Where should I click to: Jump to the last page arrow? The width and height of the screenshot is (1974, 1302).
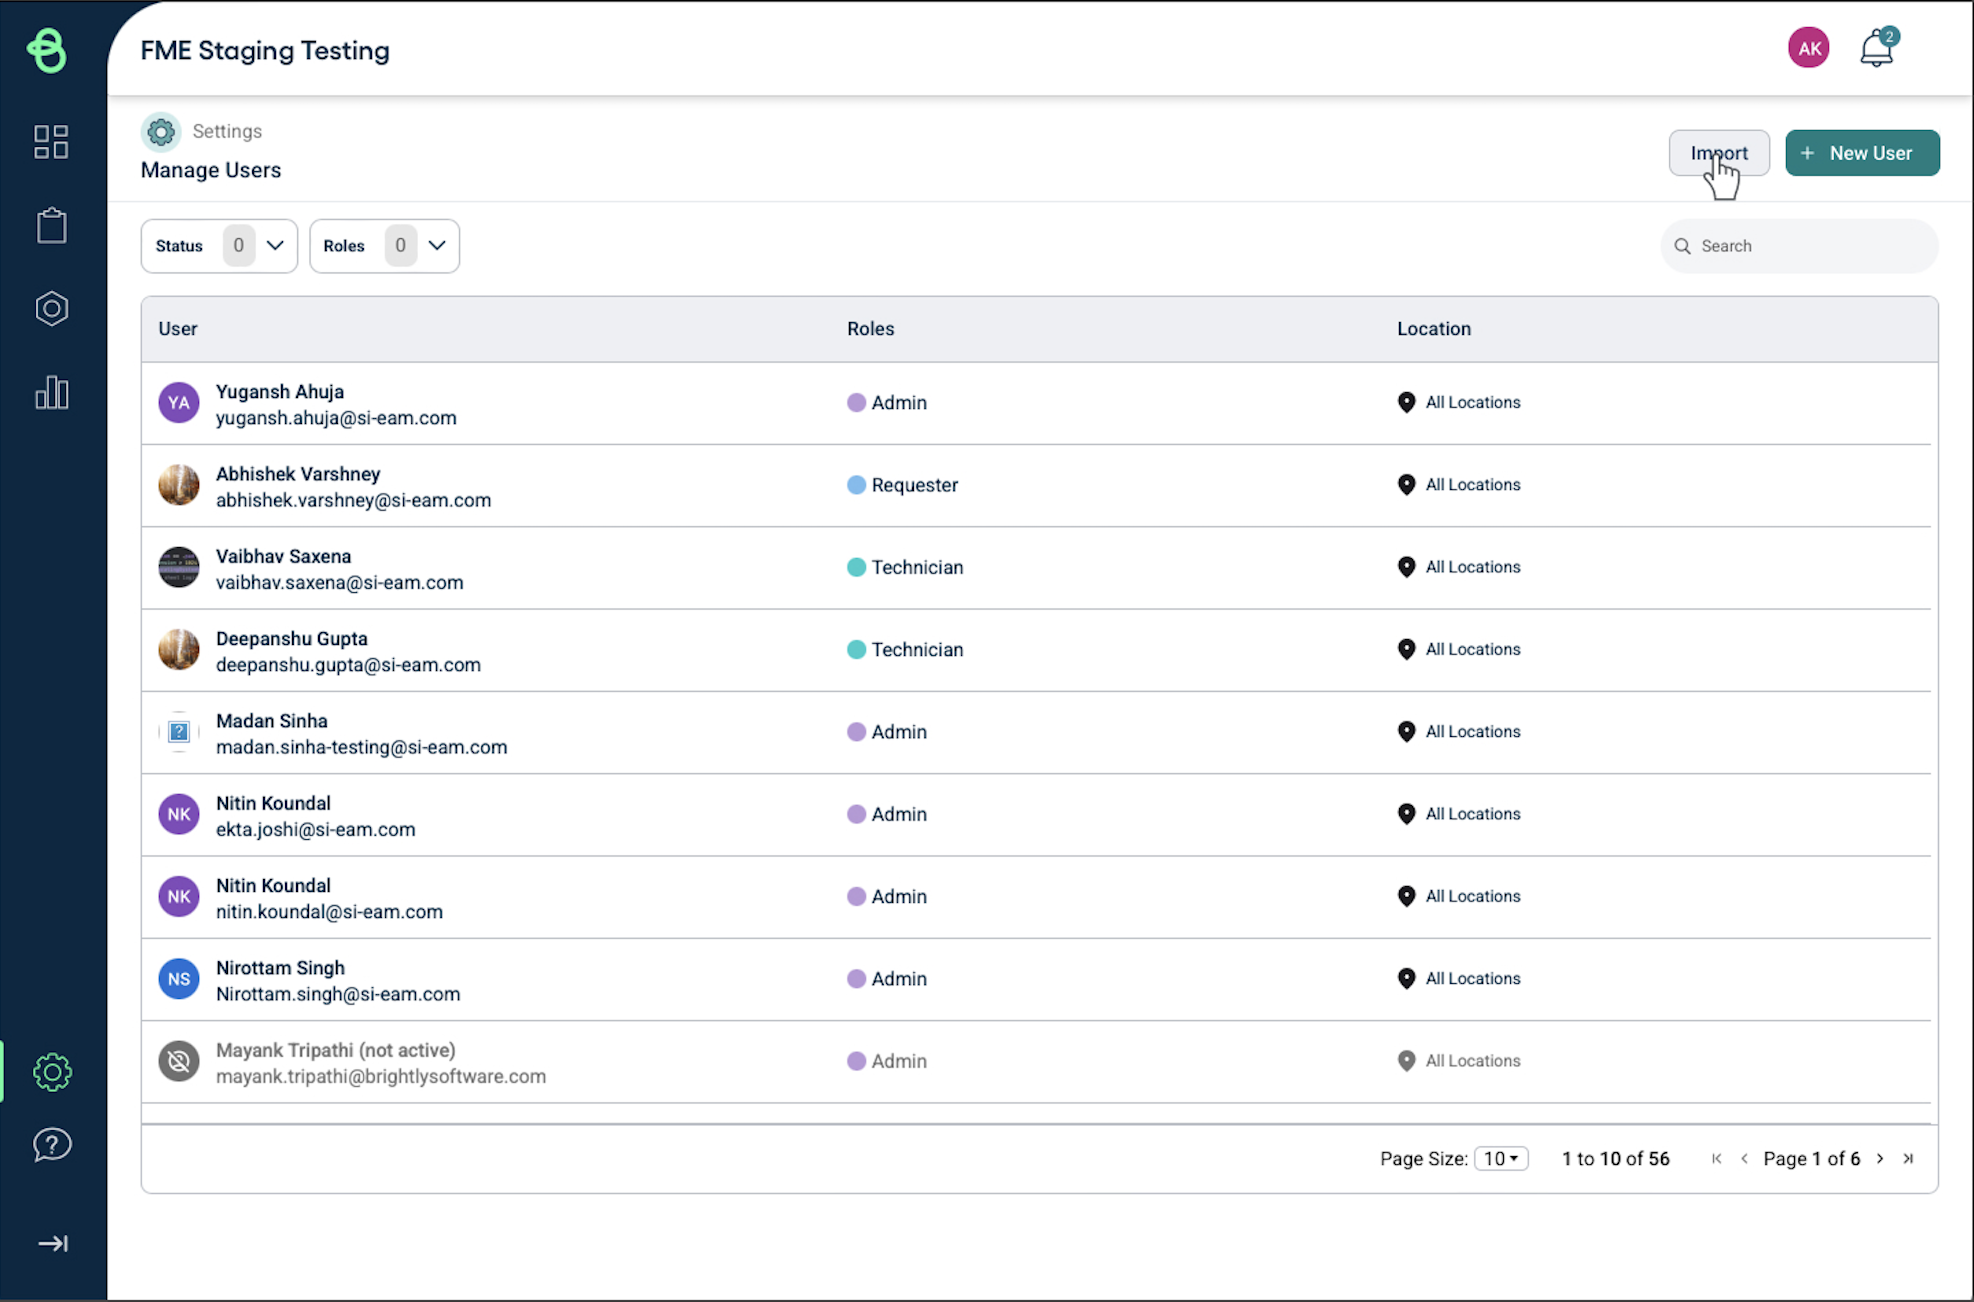(1908, 1158)
